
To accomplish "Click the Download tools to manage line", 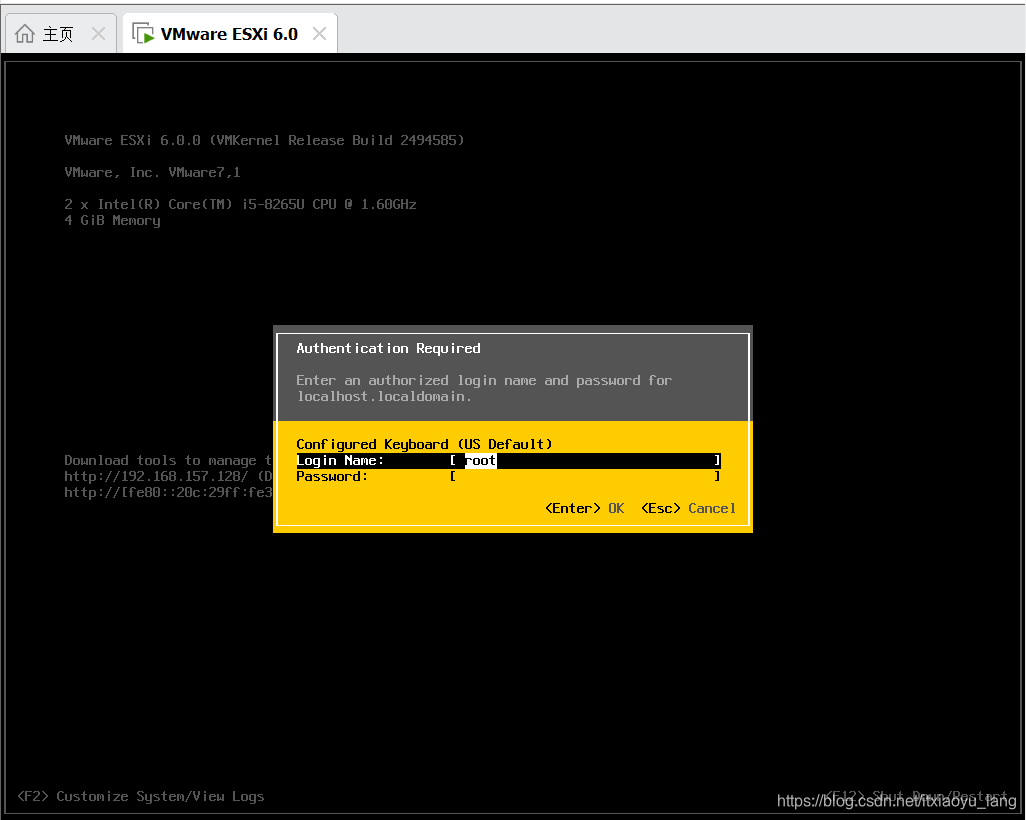I will point(168,461).
